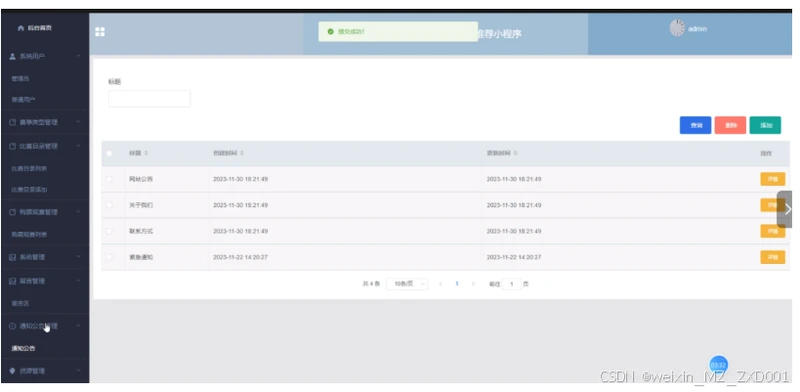Open 管理员 submenu item
Viewport: 800px width, 392px height.
[20, 79]
